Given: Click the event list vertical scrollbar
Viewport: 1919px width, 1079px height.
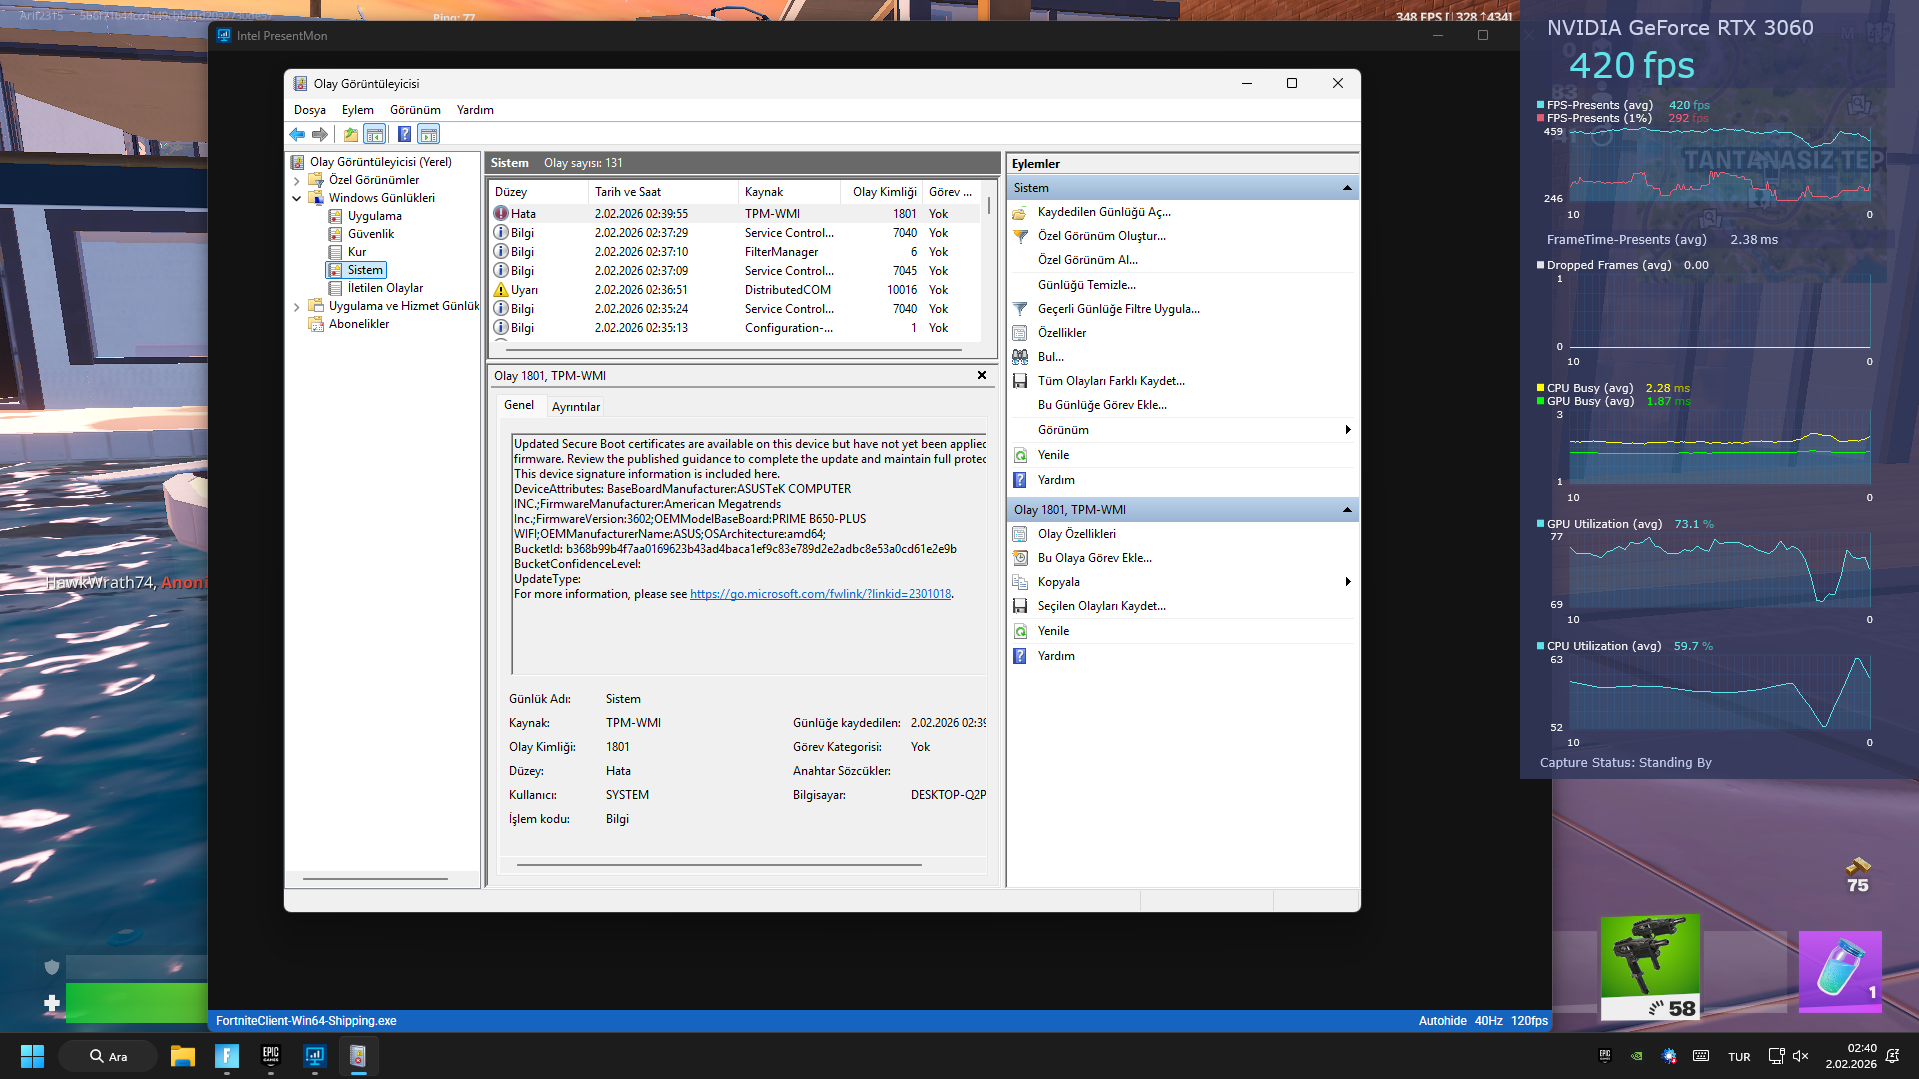Looking at the screenshot, I should tap(989, 205).
